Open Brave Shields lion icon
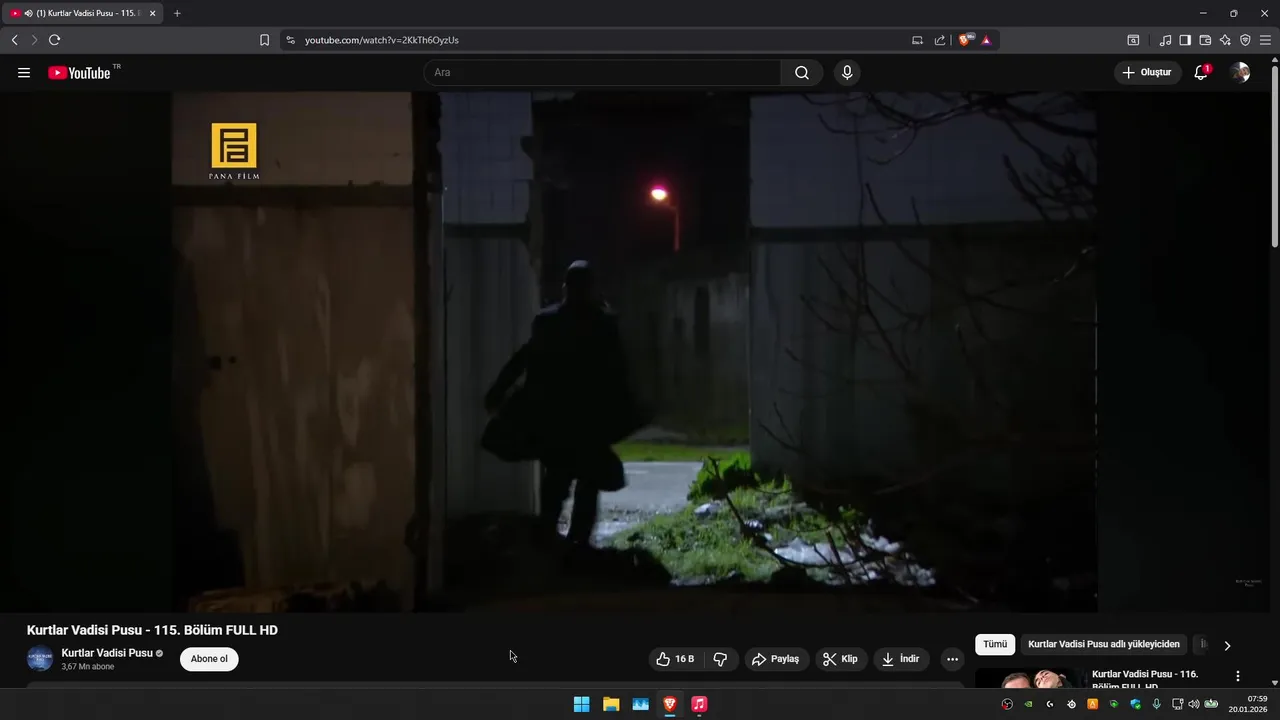The image size is (1280, 720). [x=965, y=40]
